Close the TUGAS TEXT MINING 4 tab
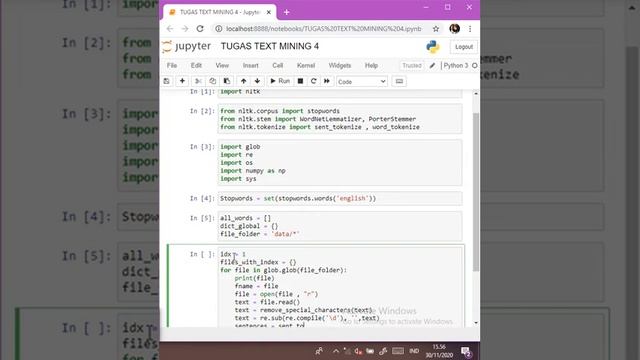This screenshot has width=640, height=360. [x=269, y=12]
